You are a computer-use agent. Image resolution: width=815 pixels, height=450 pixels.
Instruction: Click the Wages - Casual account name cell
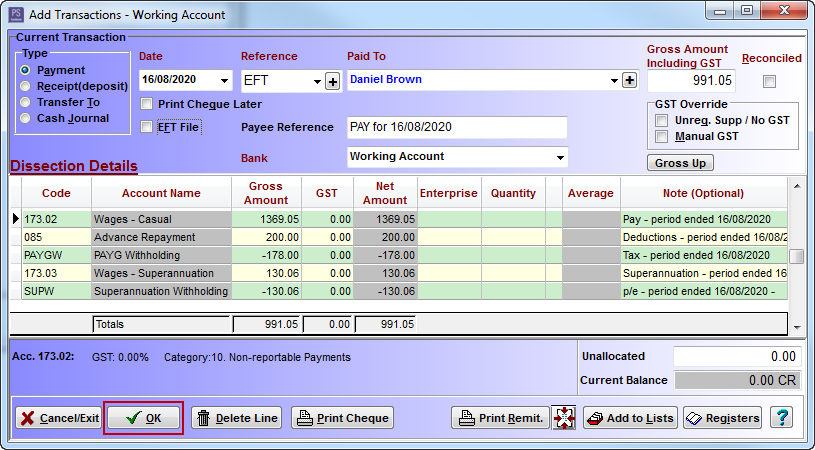(162, 219)
